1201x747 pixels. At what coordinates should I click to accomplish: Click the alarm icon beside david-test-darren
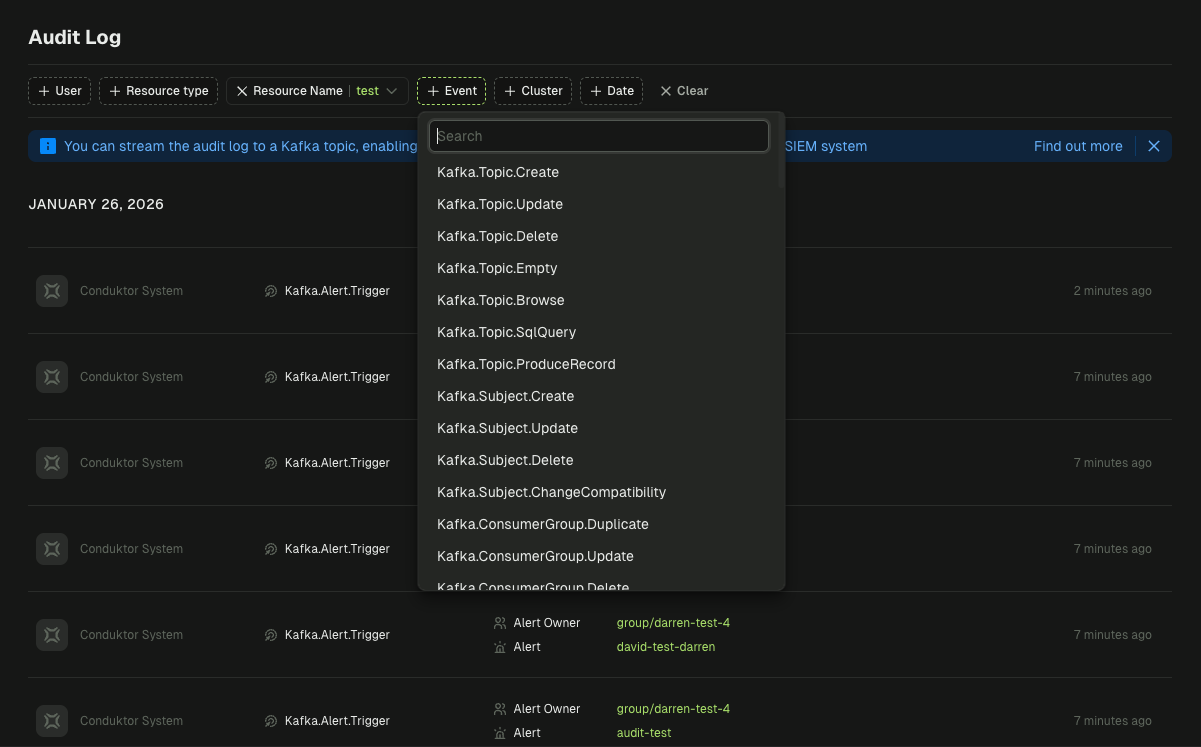500,647
